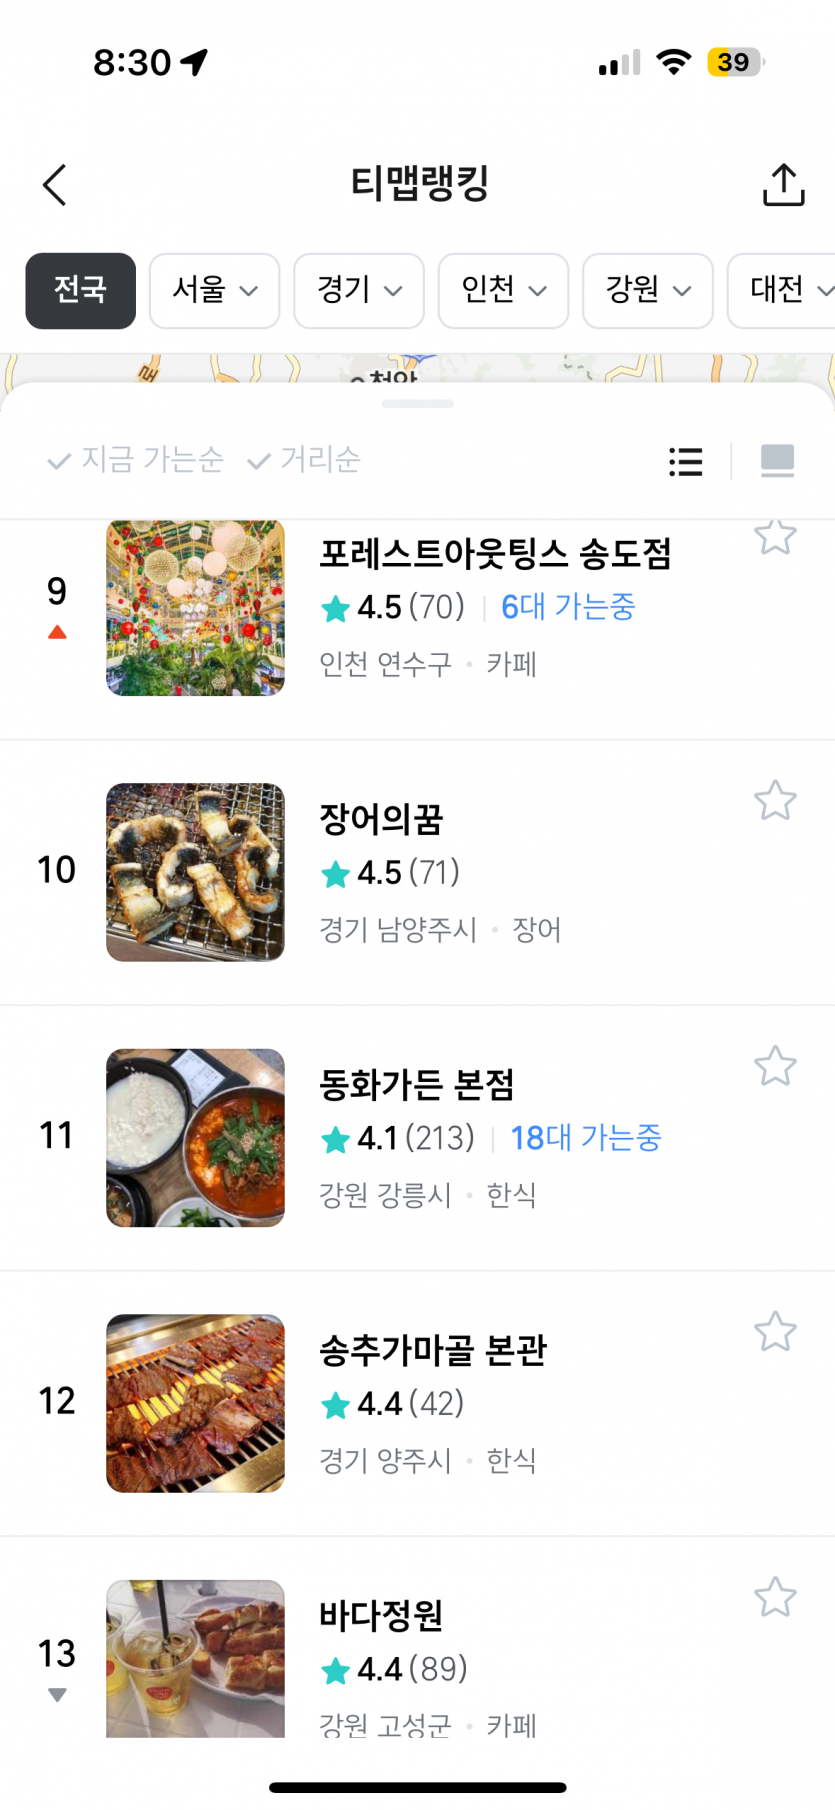The height and width of the screenshot is (1810, 835).
Task: Select the 대전 region tab
Action: [781, 290]
